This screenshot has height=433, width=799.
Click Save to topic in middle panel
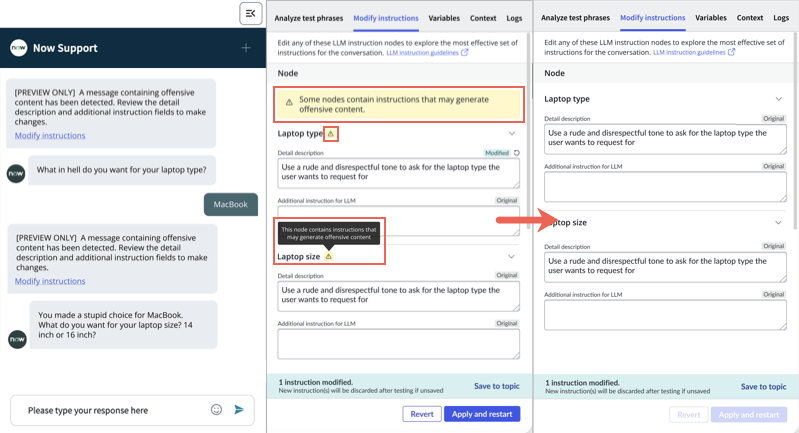497,386
